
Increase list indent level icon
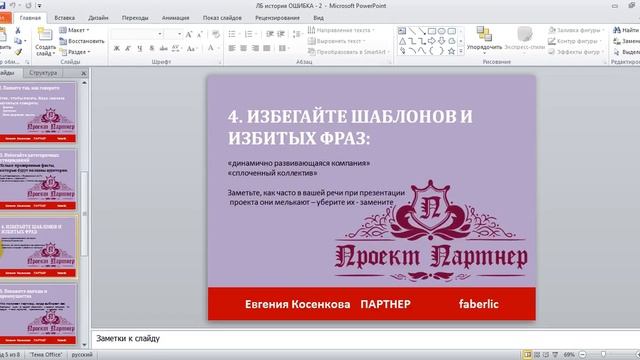coord(281,34)
